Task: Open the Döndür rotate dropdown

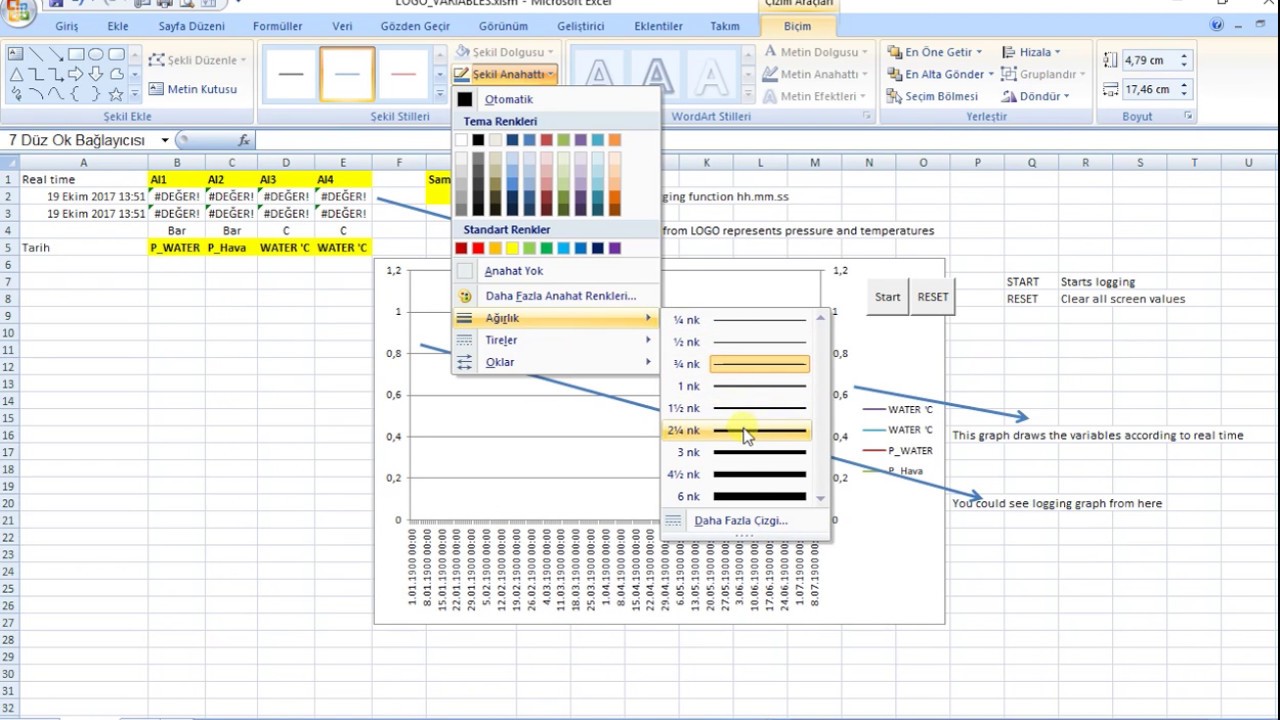Action: pyautogui.click(x=1036, y=96)
